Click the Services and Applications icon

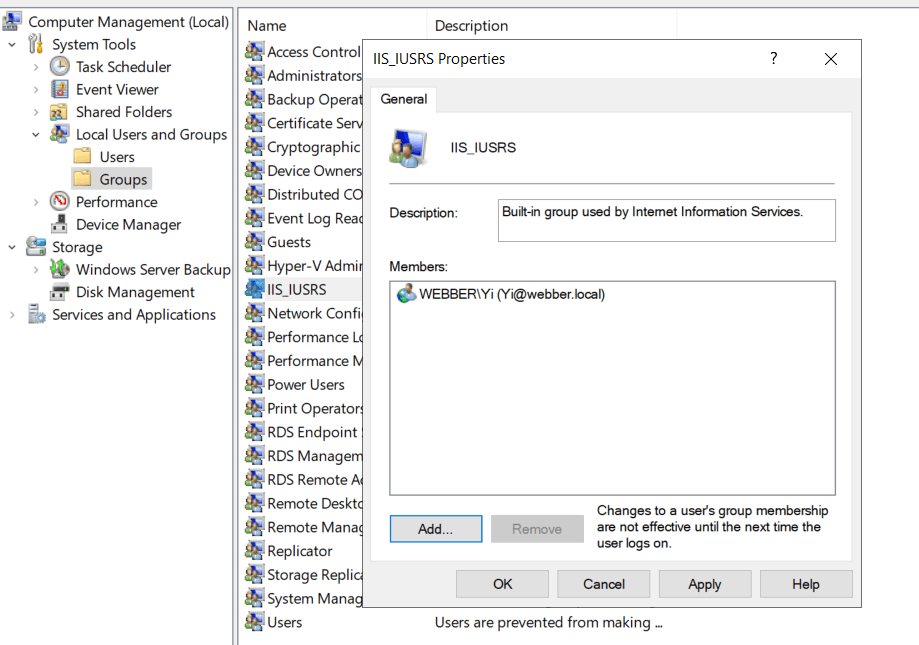pyautogui.click(x=37, y=315)
